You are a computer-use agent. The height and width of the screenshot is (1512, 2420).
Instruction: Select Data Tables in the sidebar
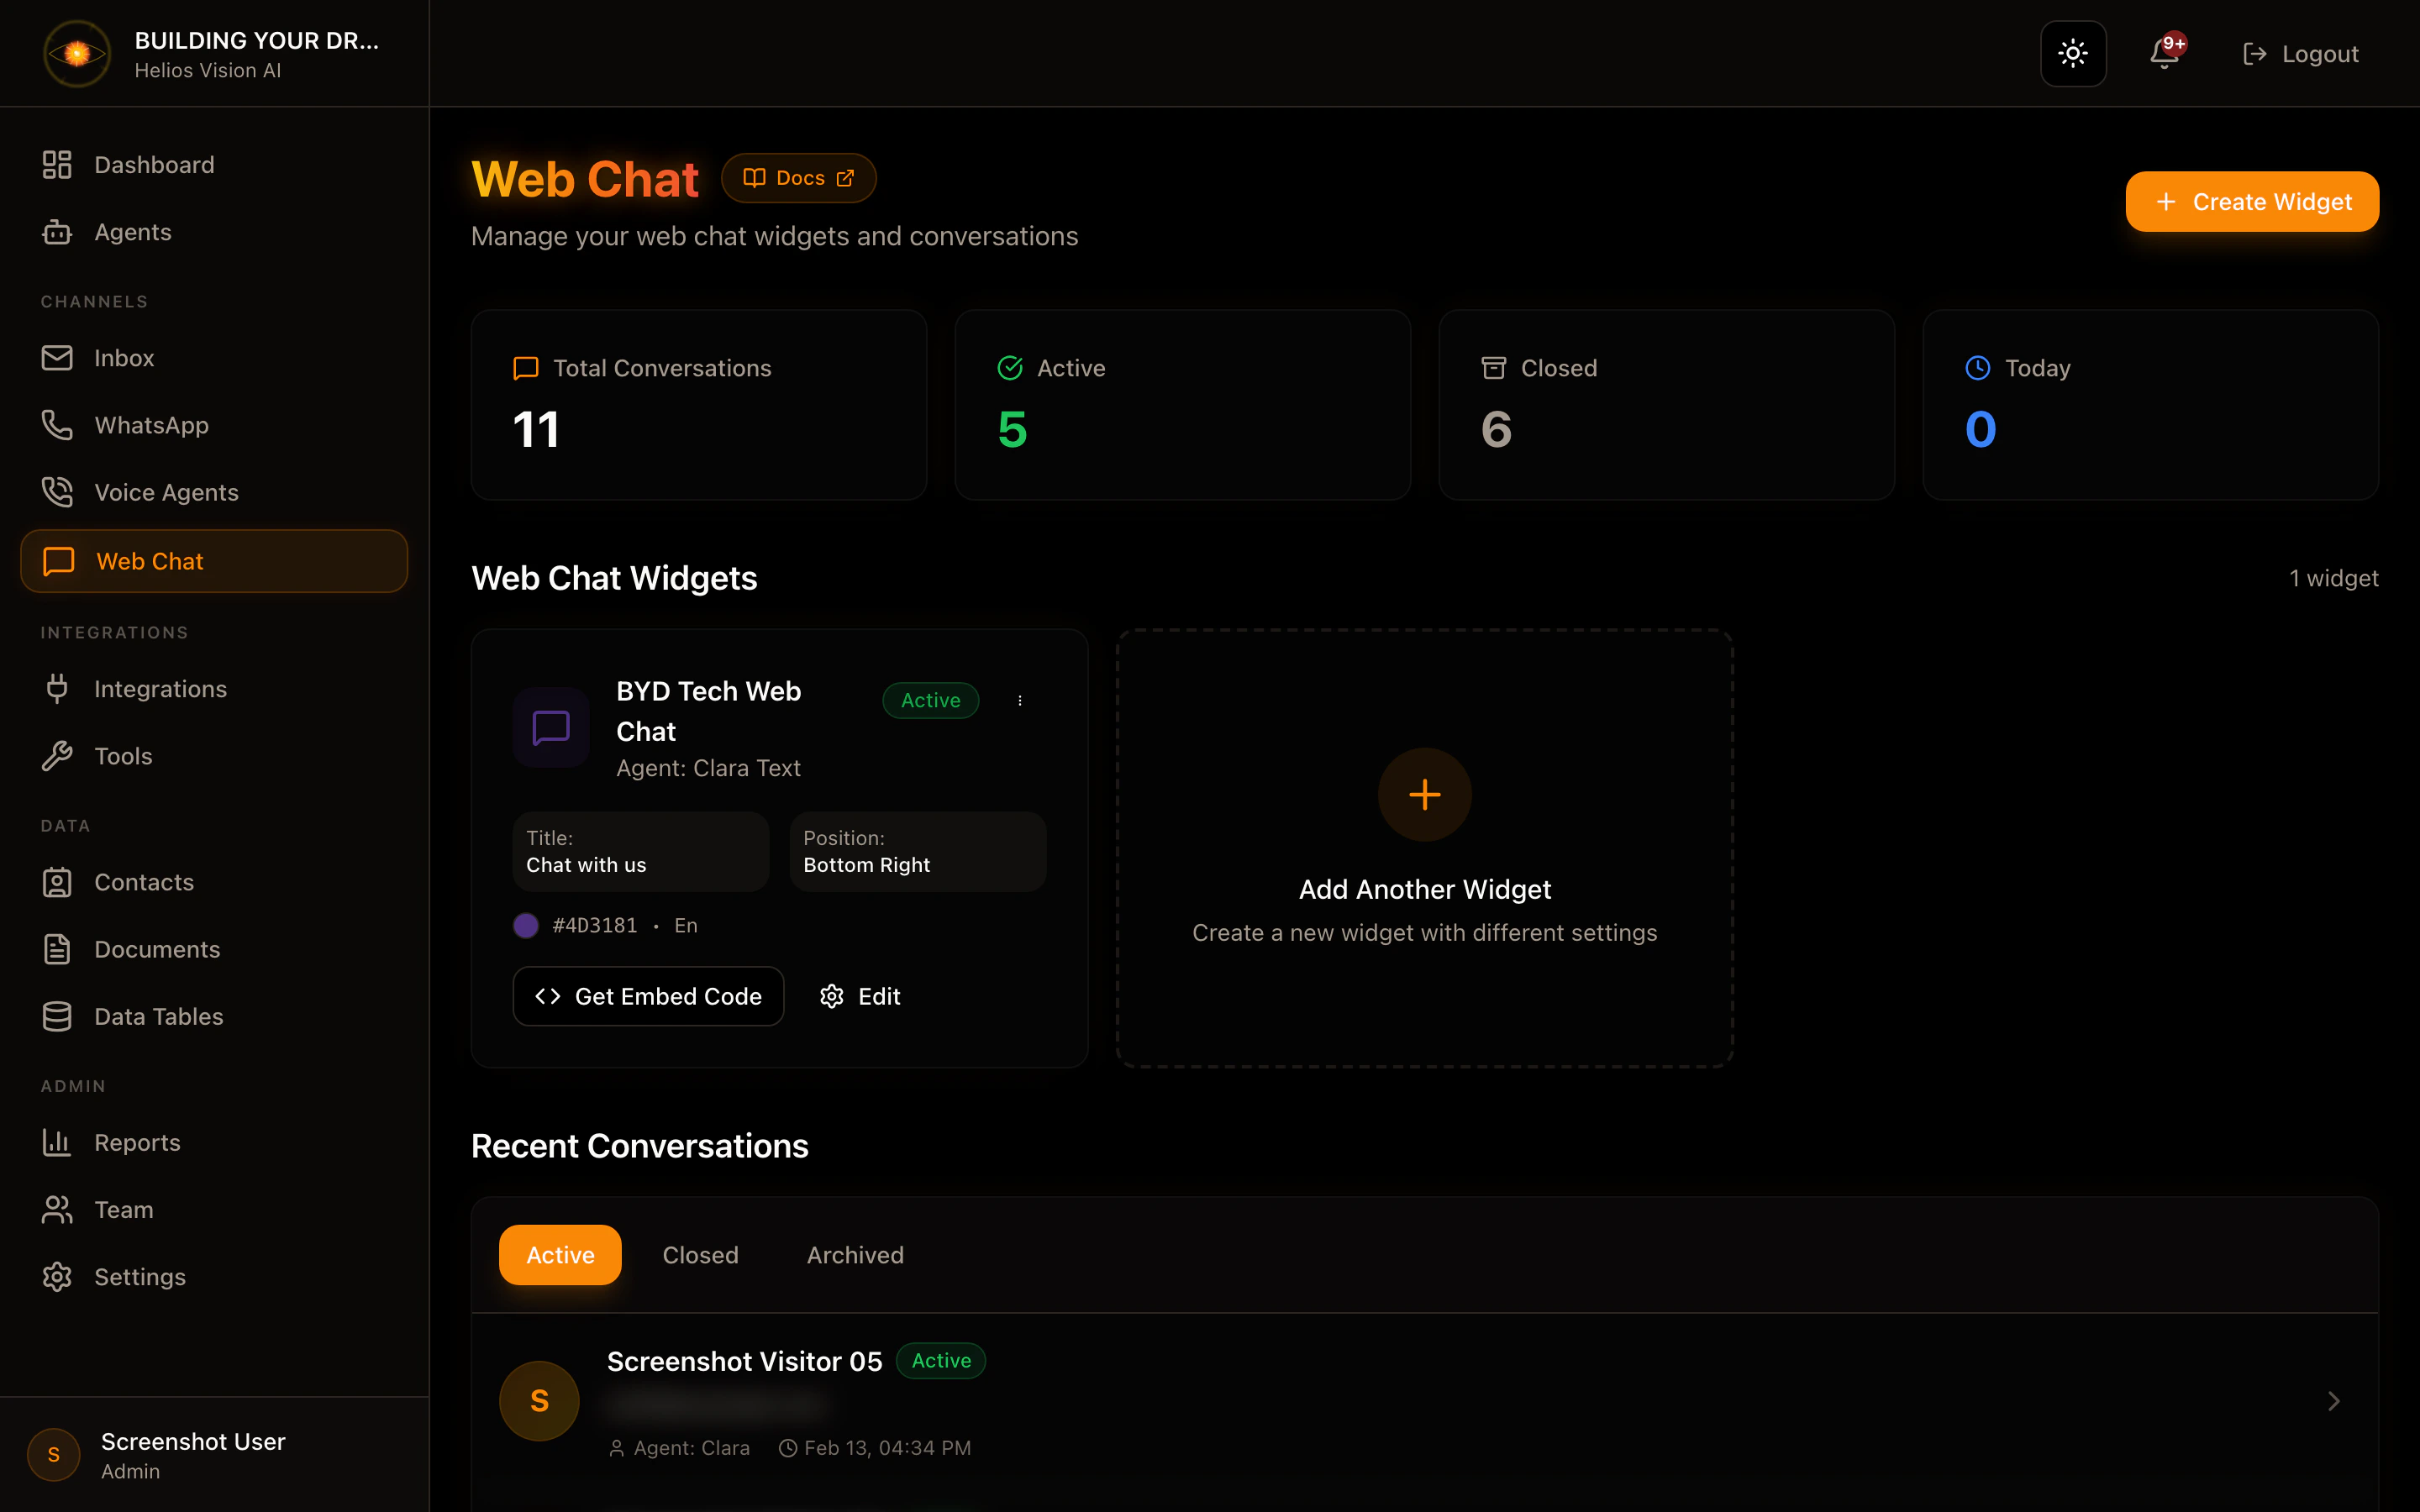(159, 1016)
